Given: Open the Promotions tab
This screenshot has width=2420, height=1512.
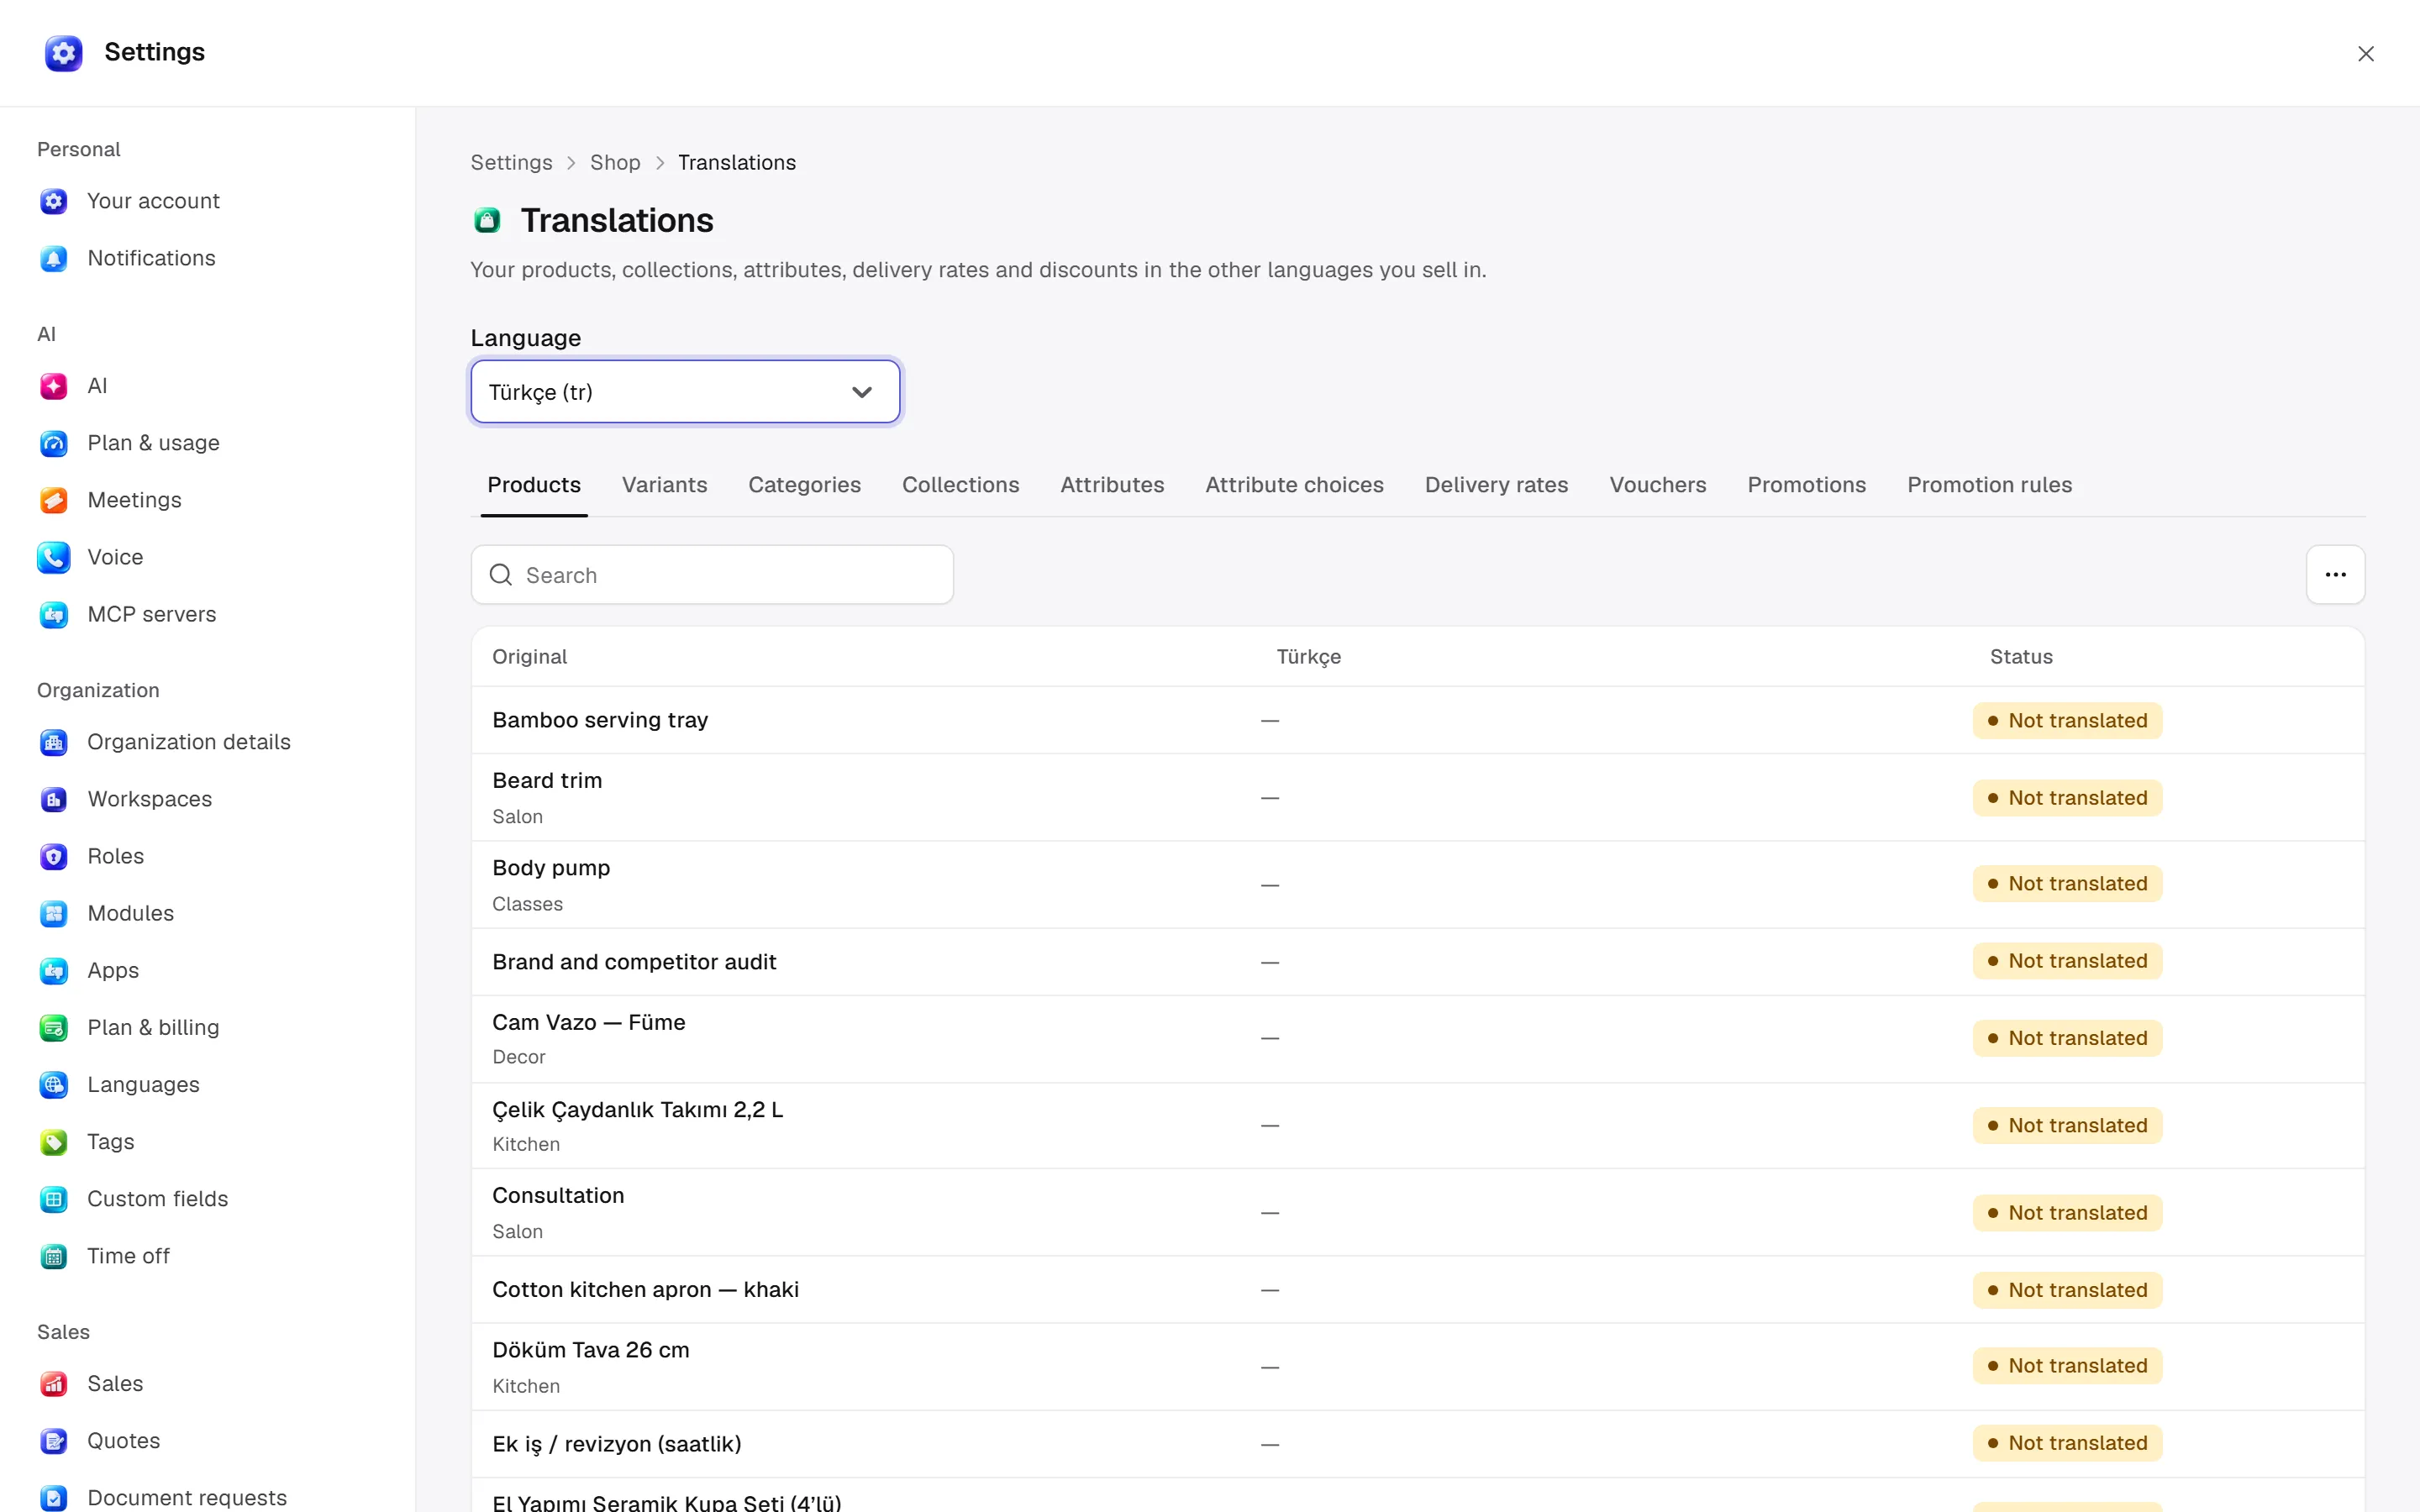Looking at the screenshot, I should tap(1806, 485).
